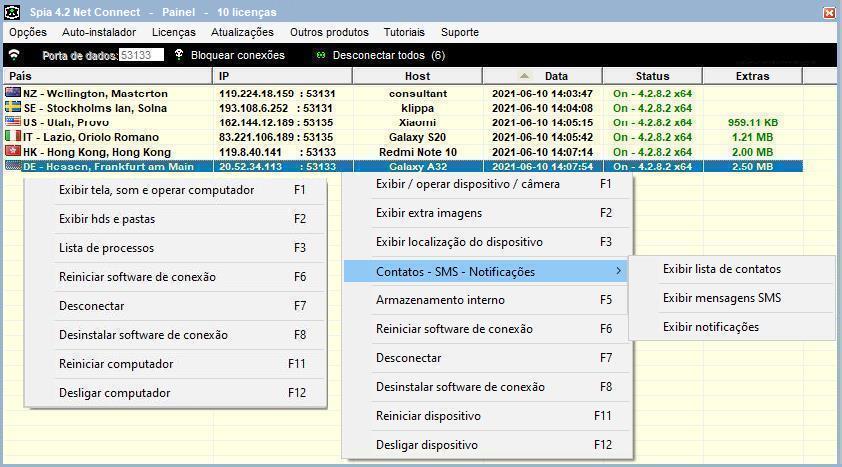This screenshot has width=842, height=467.
Task: Select Desinstalar software de conexão in device menu
Action: coord(487,386)
